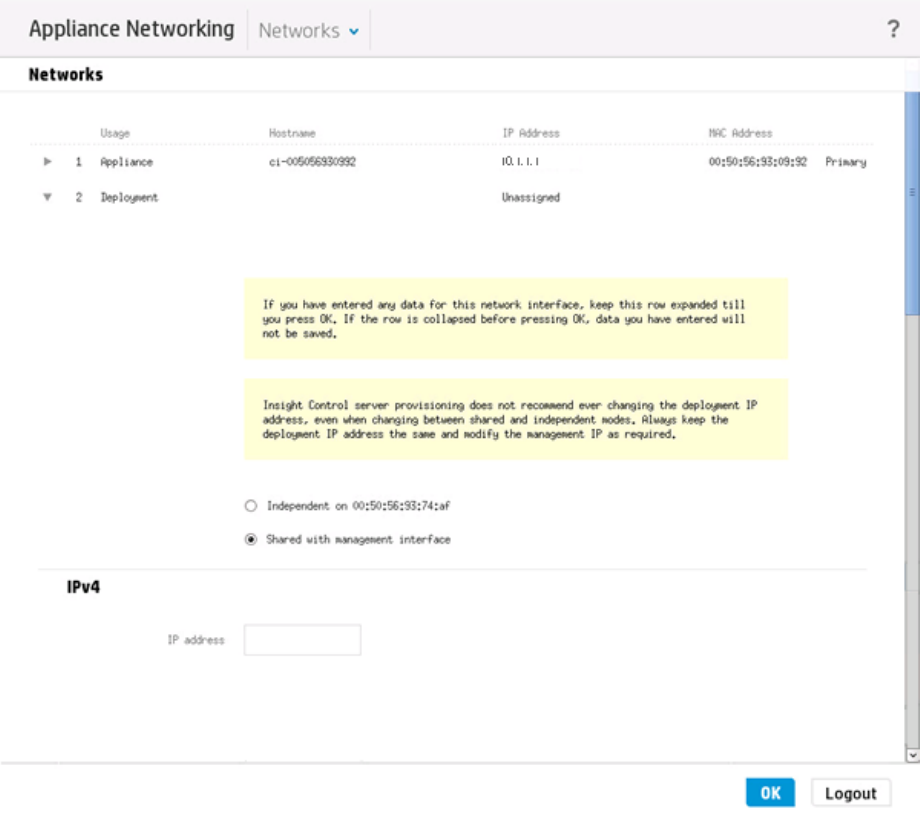Click hostname ci-005056930992 in Appliance row
920x814 pixels.
(x=312, y=162)
